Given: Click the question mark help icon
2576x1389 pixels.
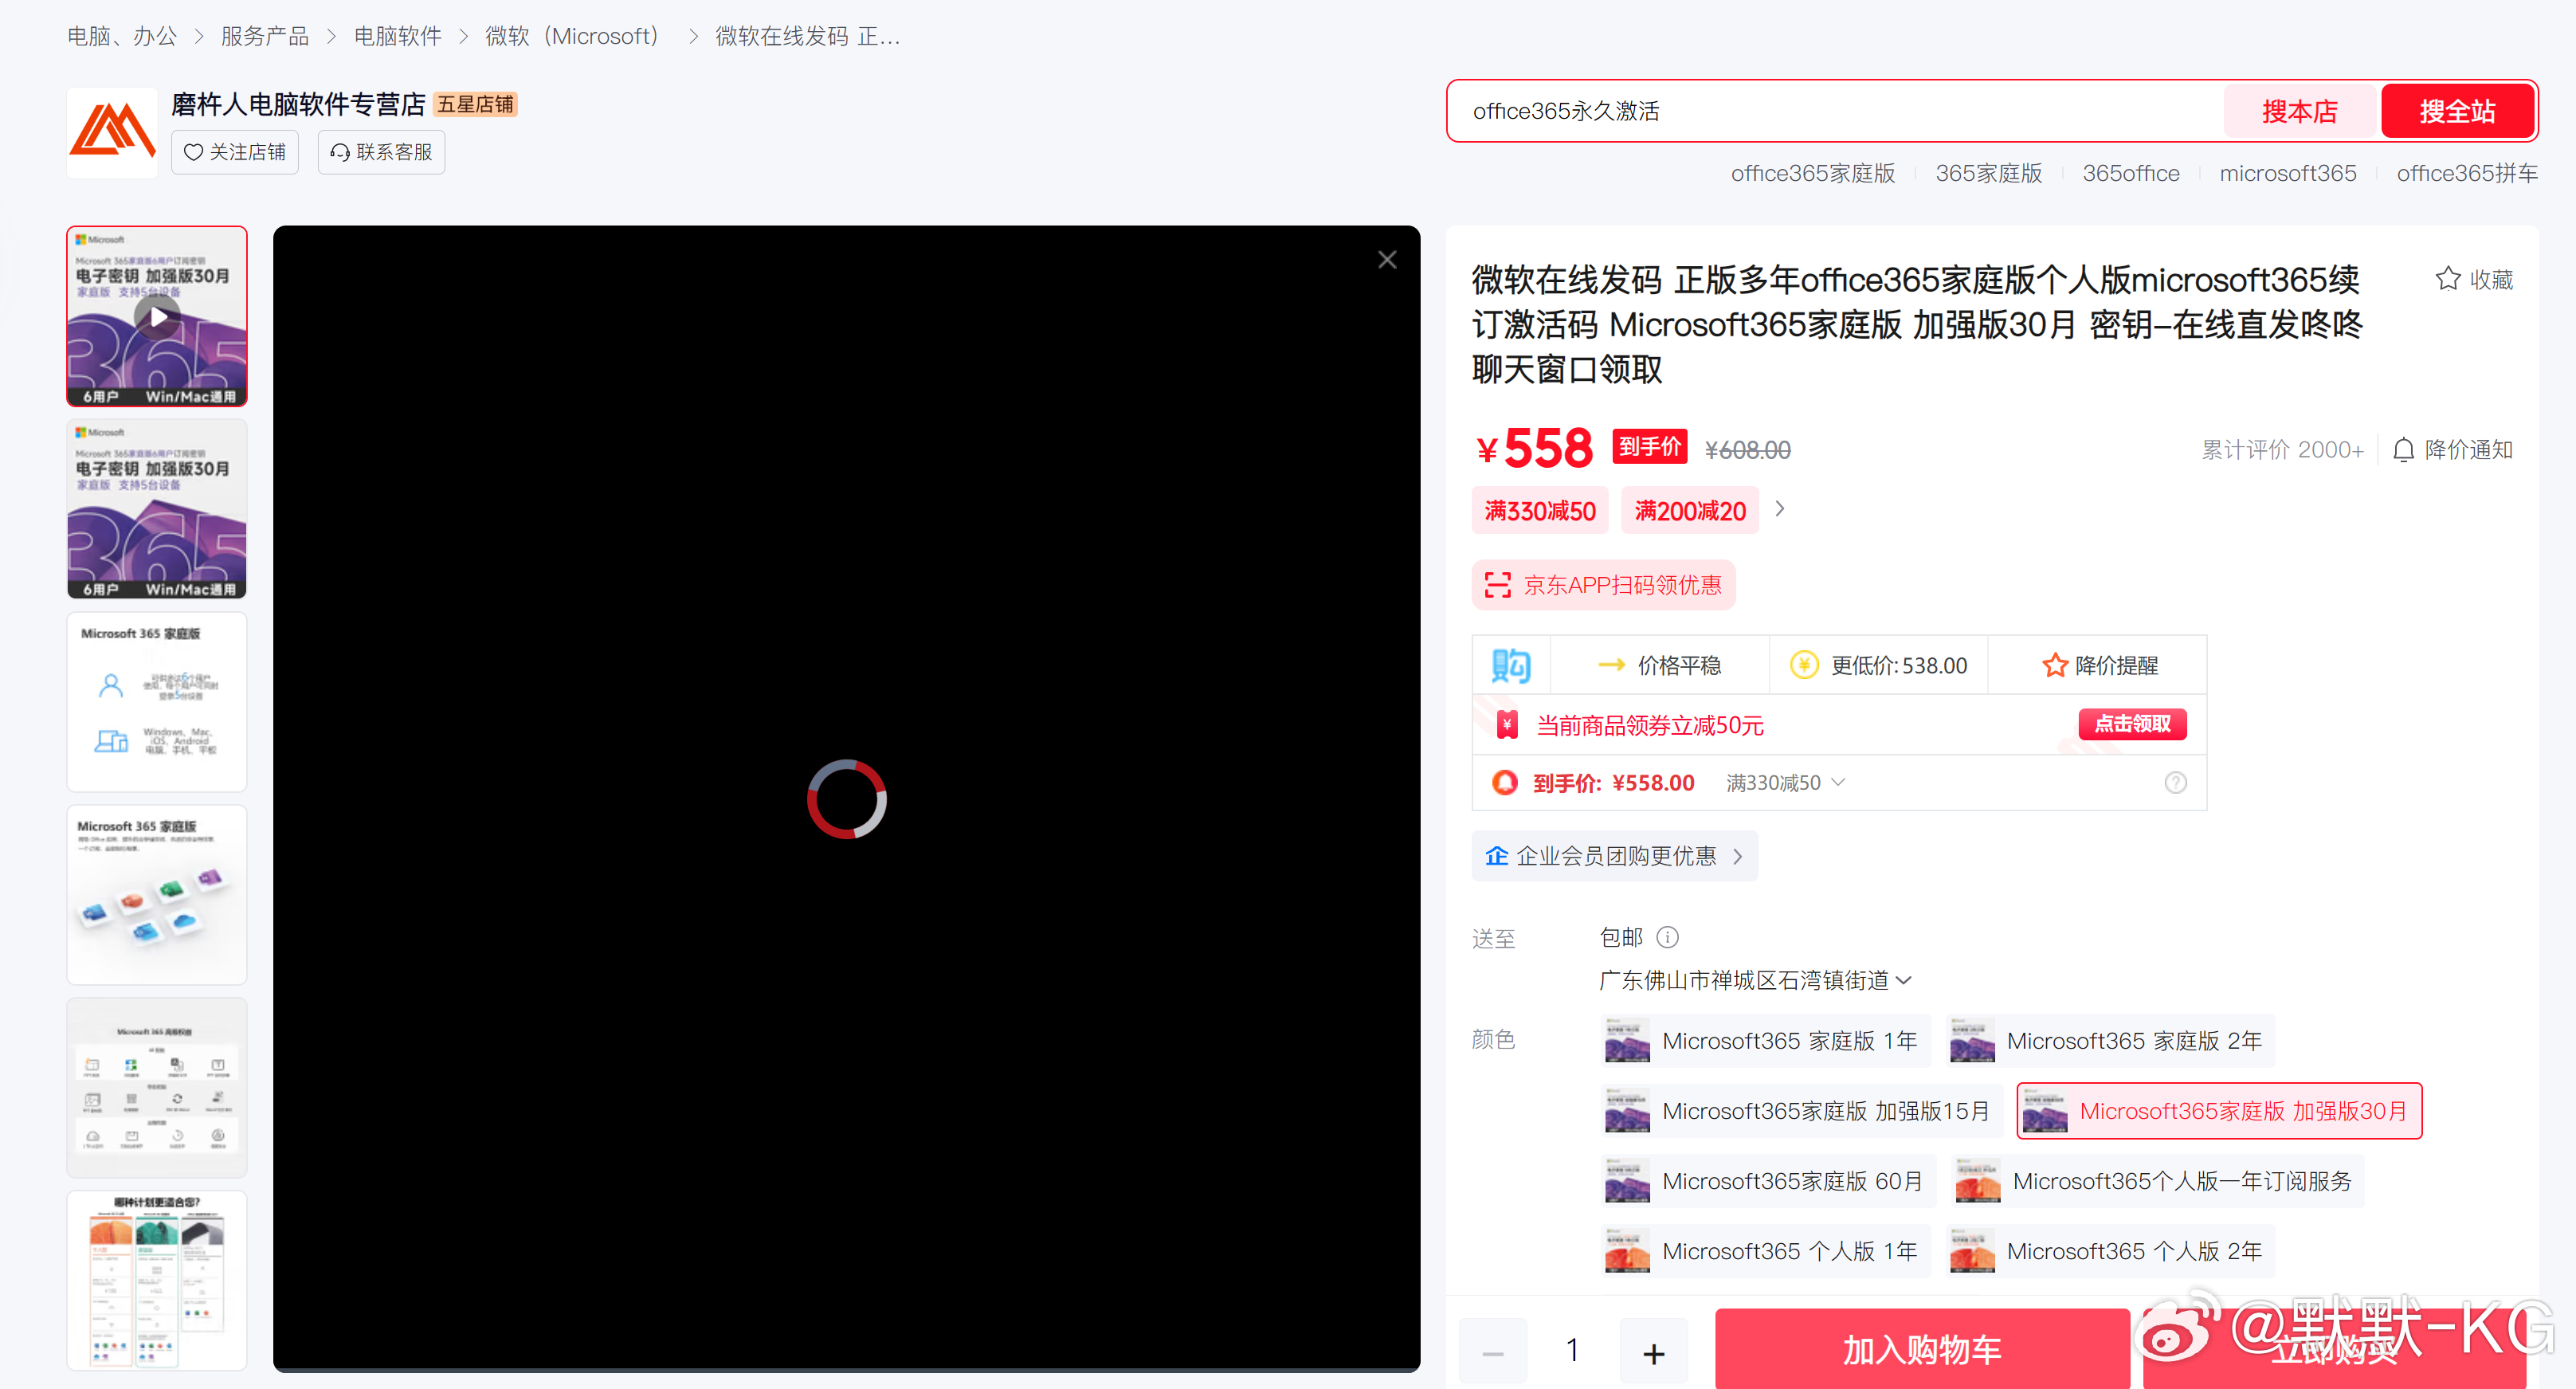Looking at the screenshot, I should tap(2175, 783).
